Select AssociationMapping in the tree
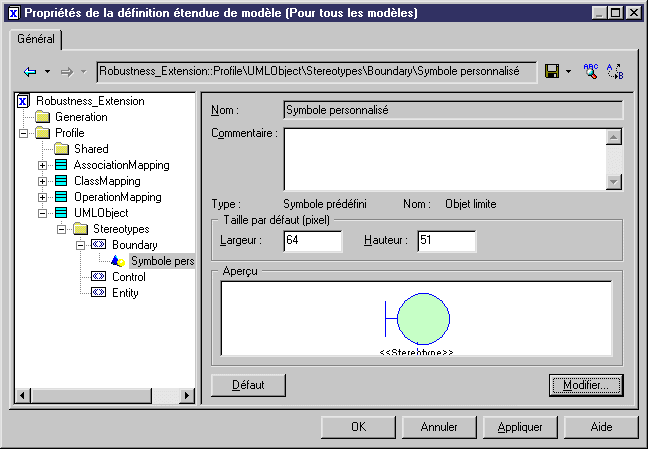Viewport: 648px width, 449px height. 122,165
